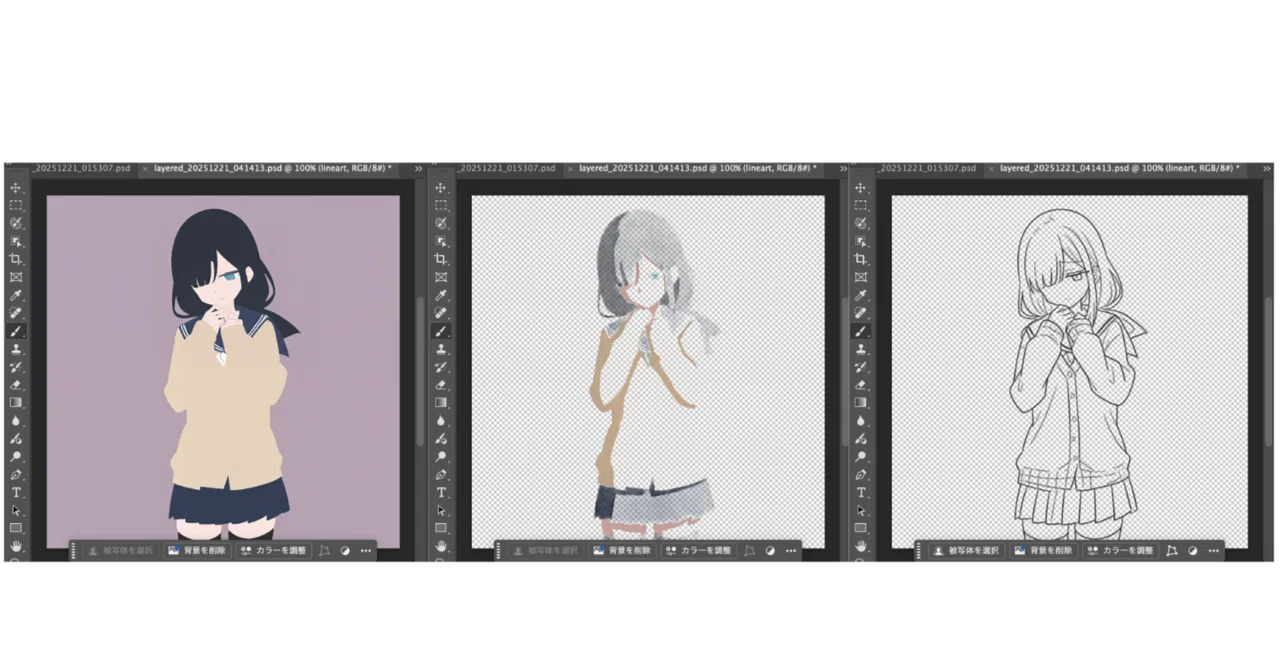Select the Eraser tool in the faded-color window
Screen dimensions: 1280x670
point(440,386)
